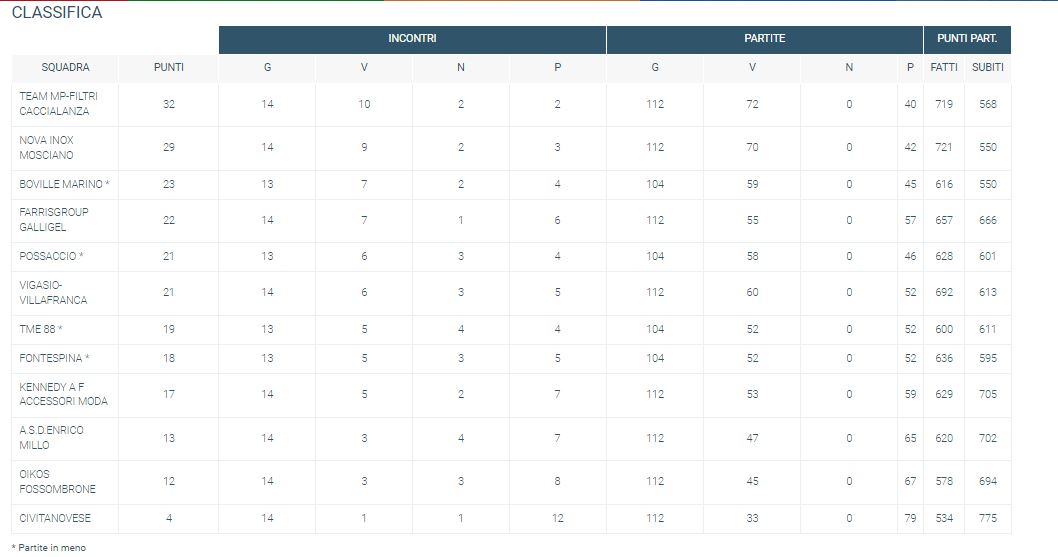Click the PUNTI column header
Image resolution: width=1058 pixels, height=557 pixels.
coord(169,68)
